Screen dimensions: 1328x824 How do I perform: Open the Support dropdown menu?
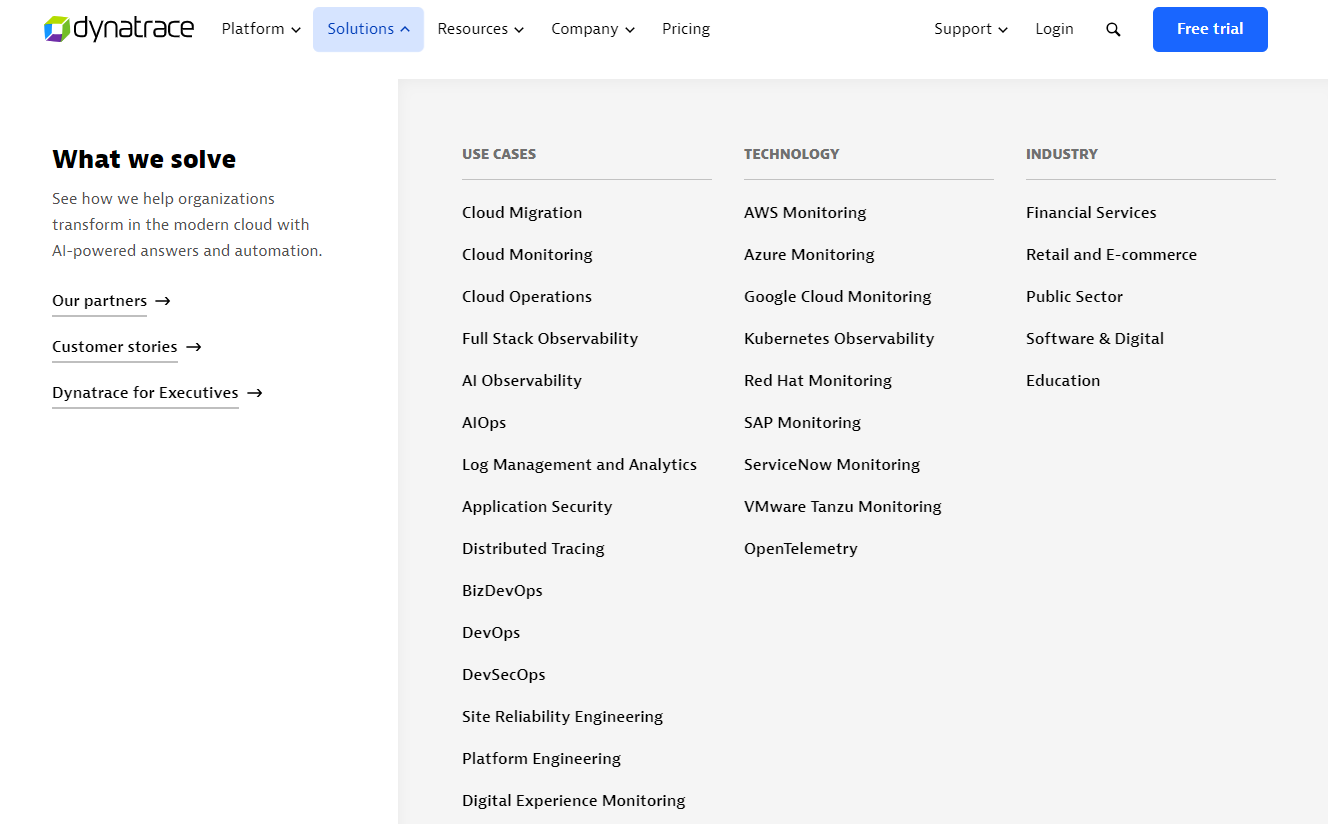pos(971,29)
